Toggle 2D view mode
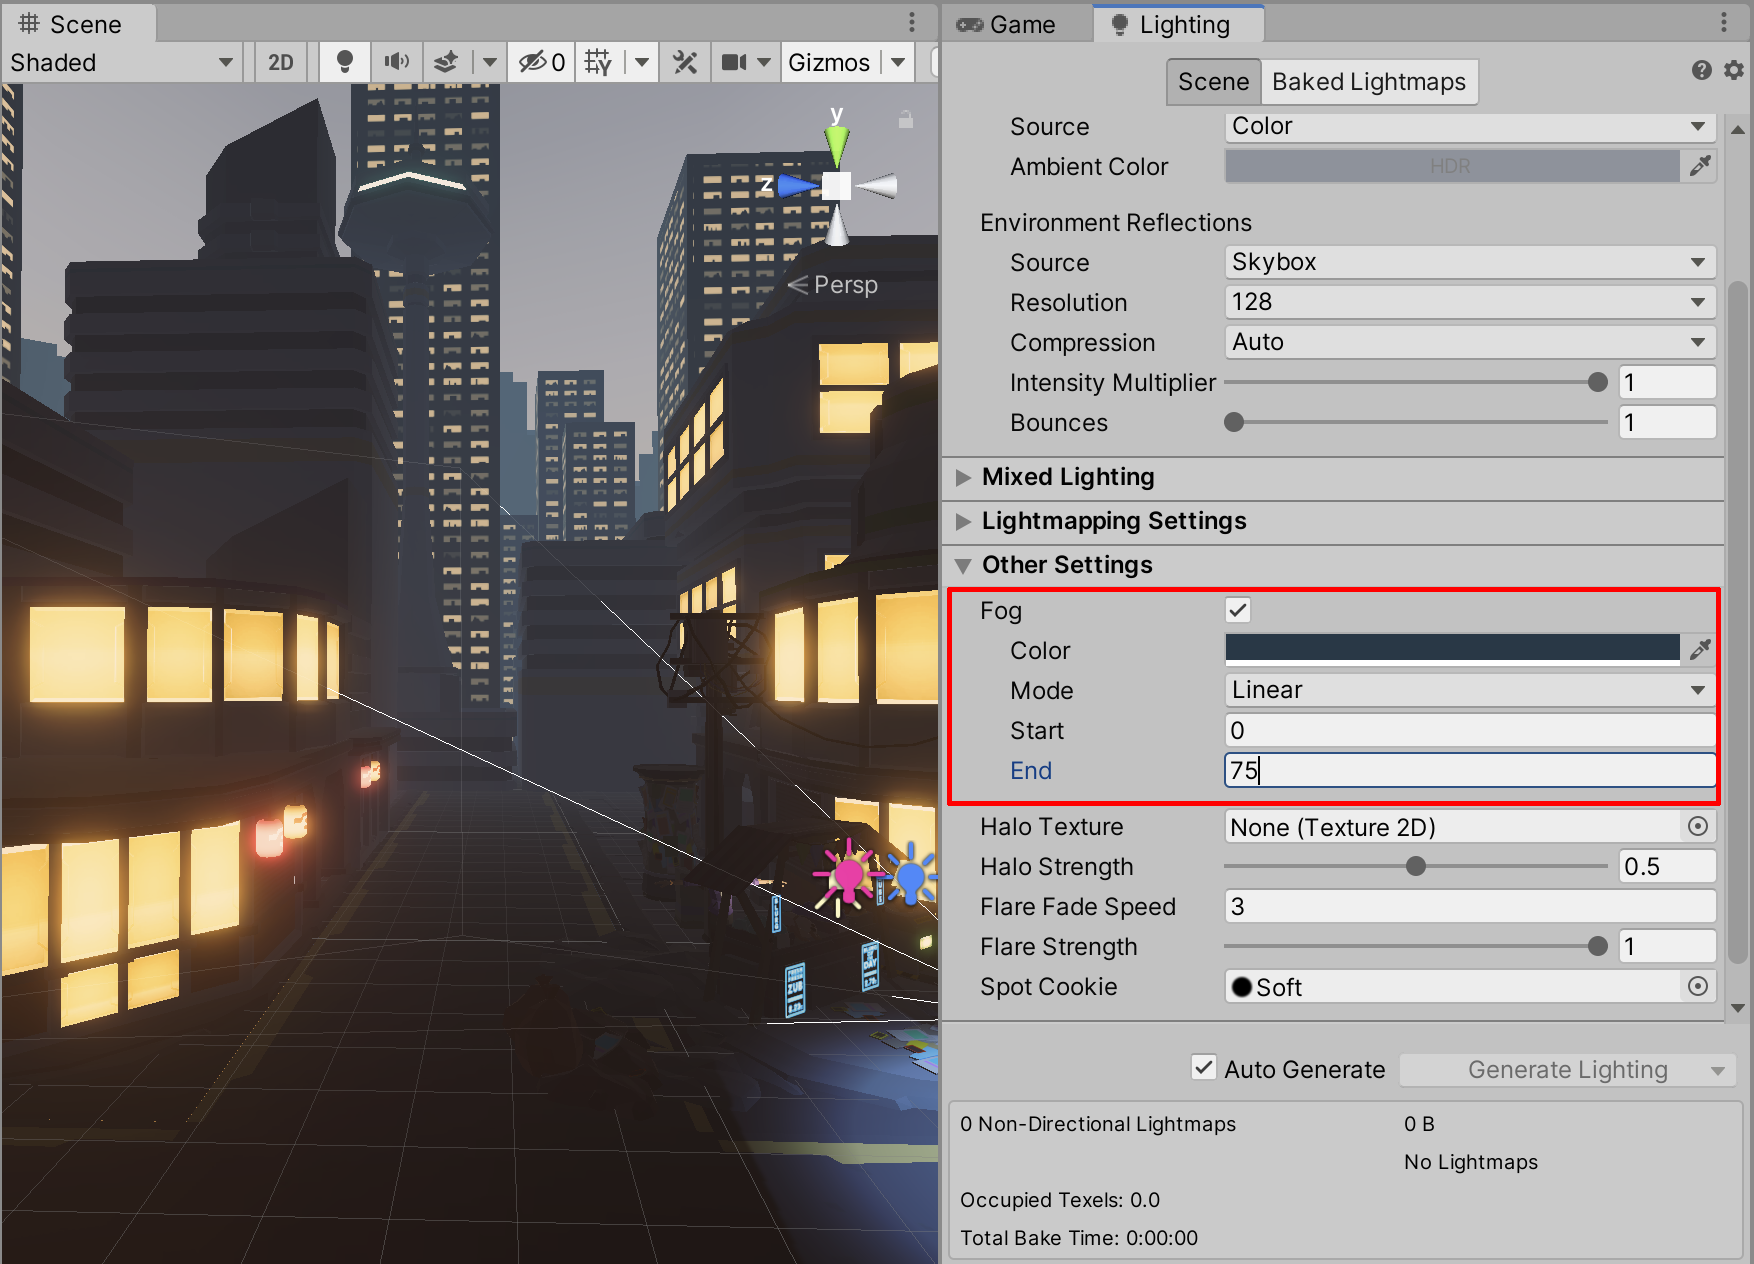Image resolution: width=1754 pixels, height=1264 pixels. (x=281, y=62)
